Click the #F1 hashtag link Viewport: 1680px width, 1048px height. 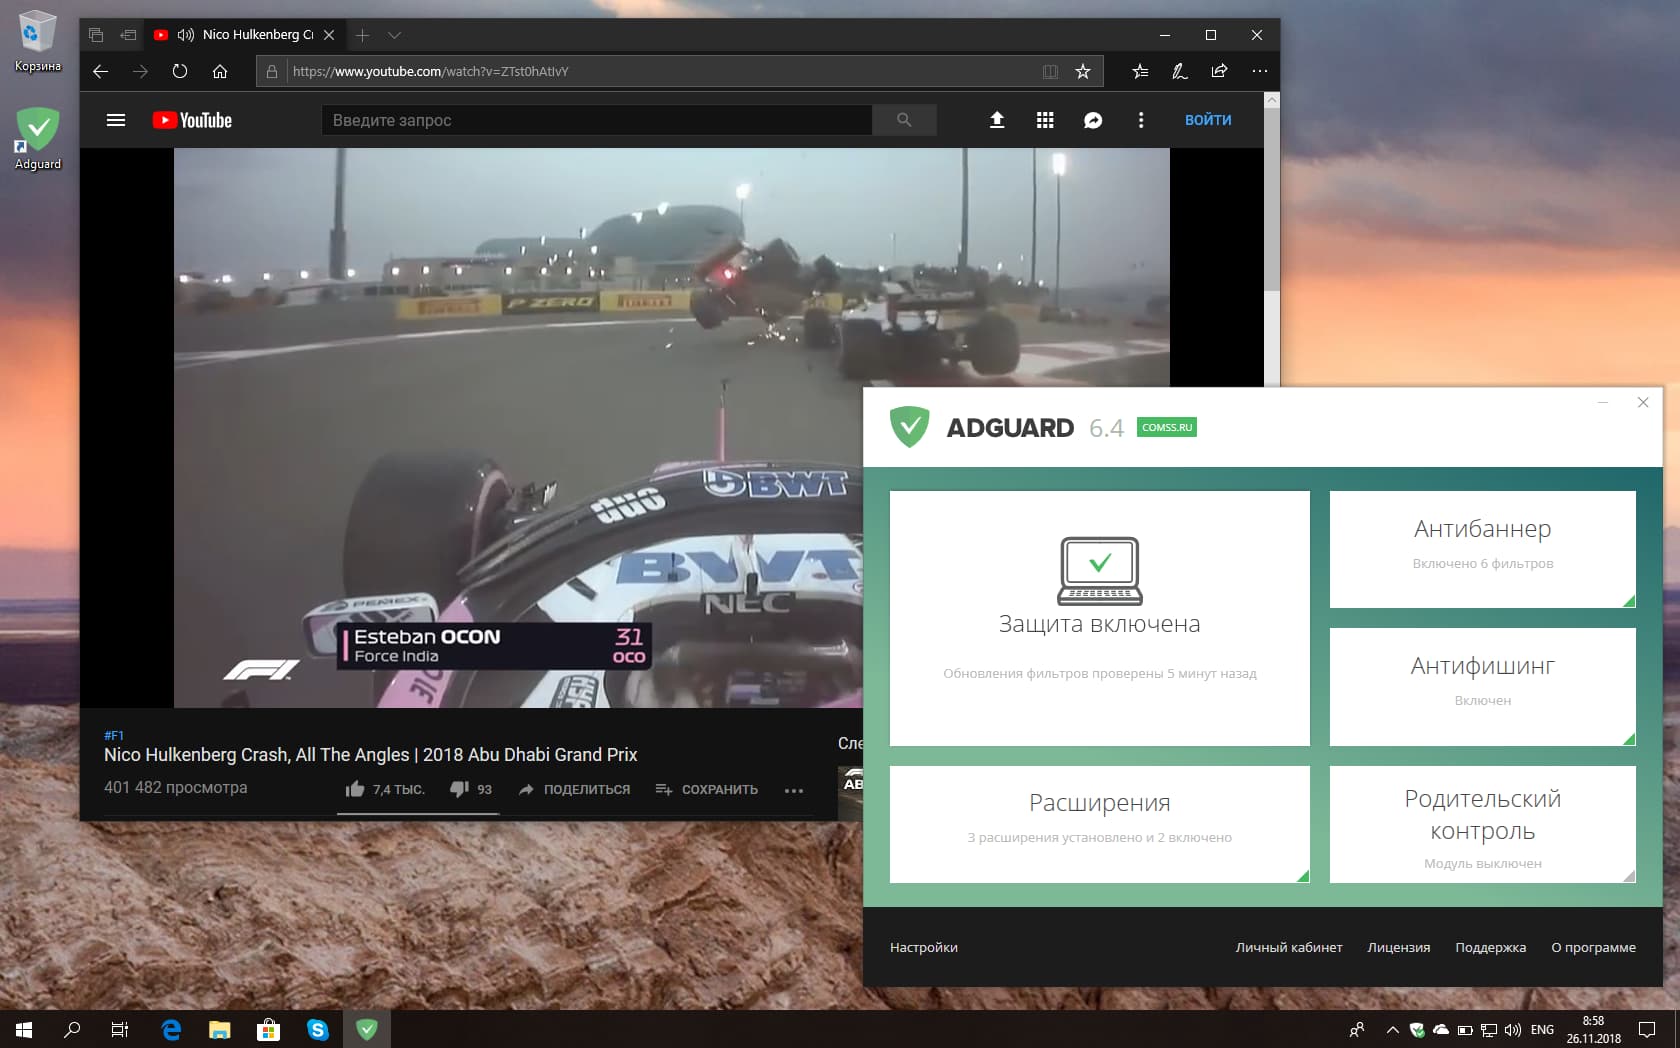click(114, 735)
